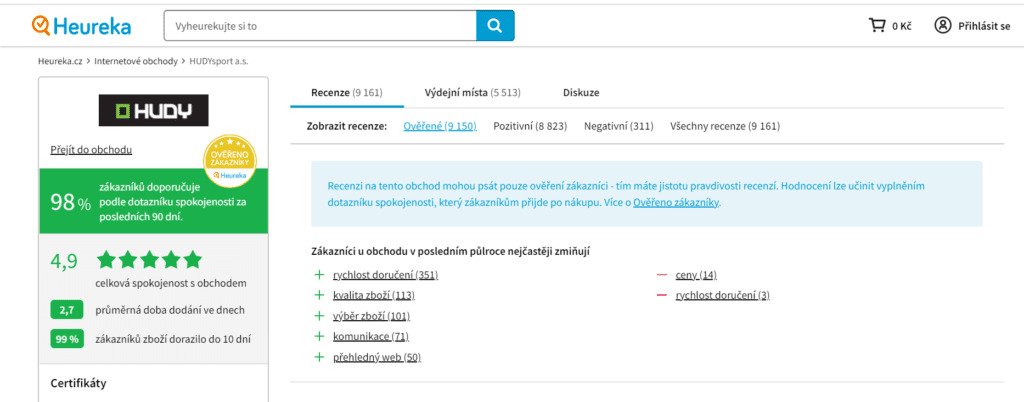Filter reviews by Pozitivní (8 823)
This screenshot has width=1024, height=402.
530,126
